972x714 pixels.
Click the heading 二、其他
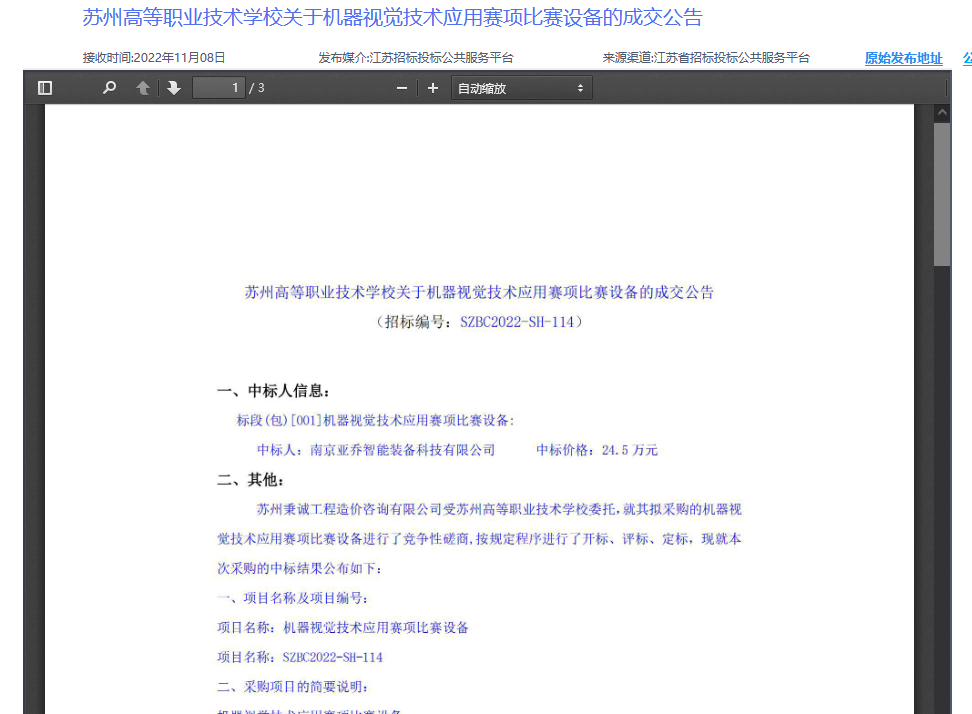(x=250, y=480)
